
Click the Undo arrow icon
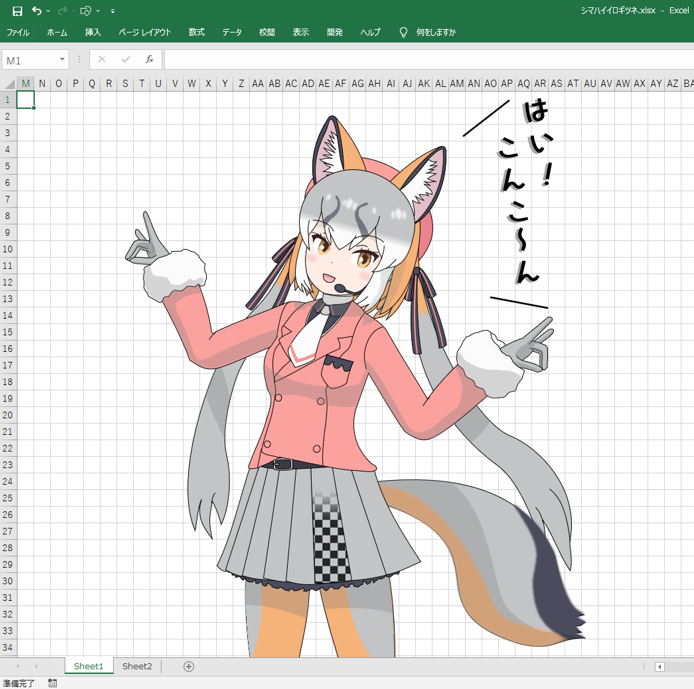click(x=37, y=11)
